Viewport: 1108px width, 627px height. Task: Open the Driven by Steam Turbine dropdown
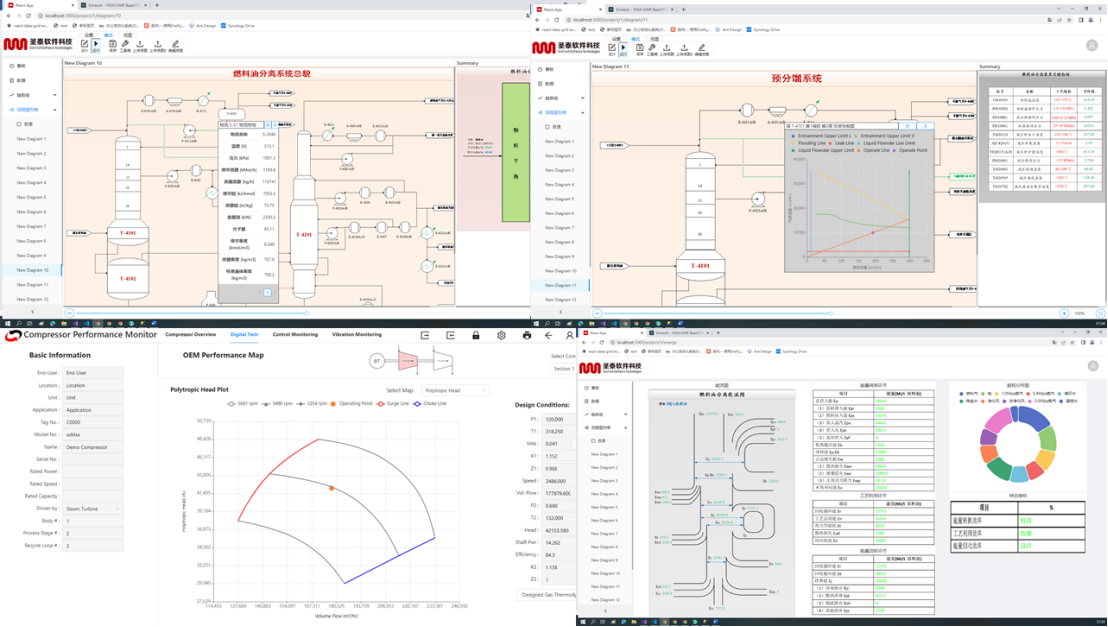[x=93, y=509]
